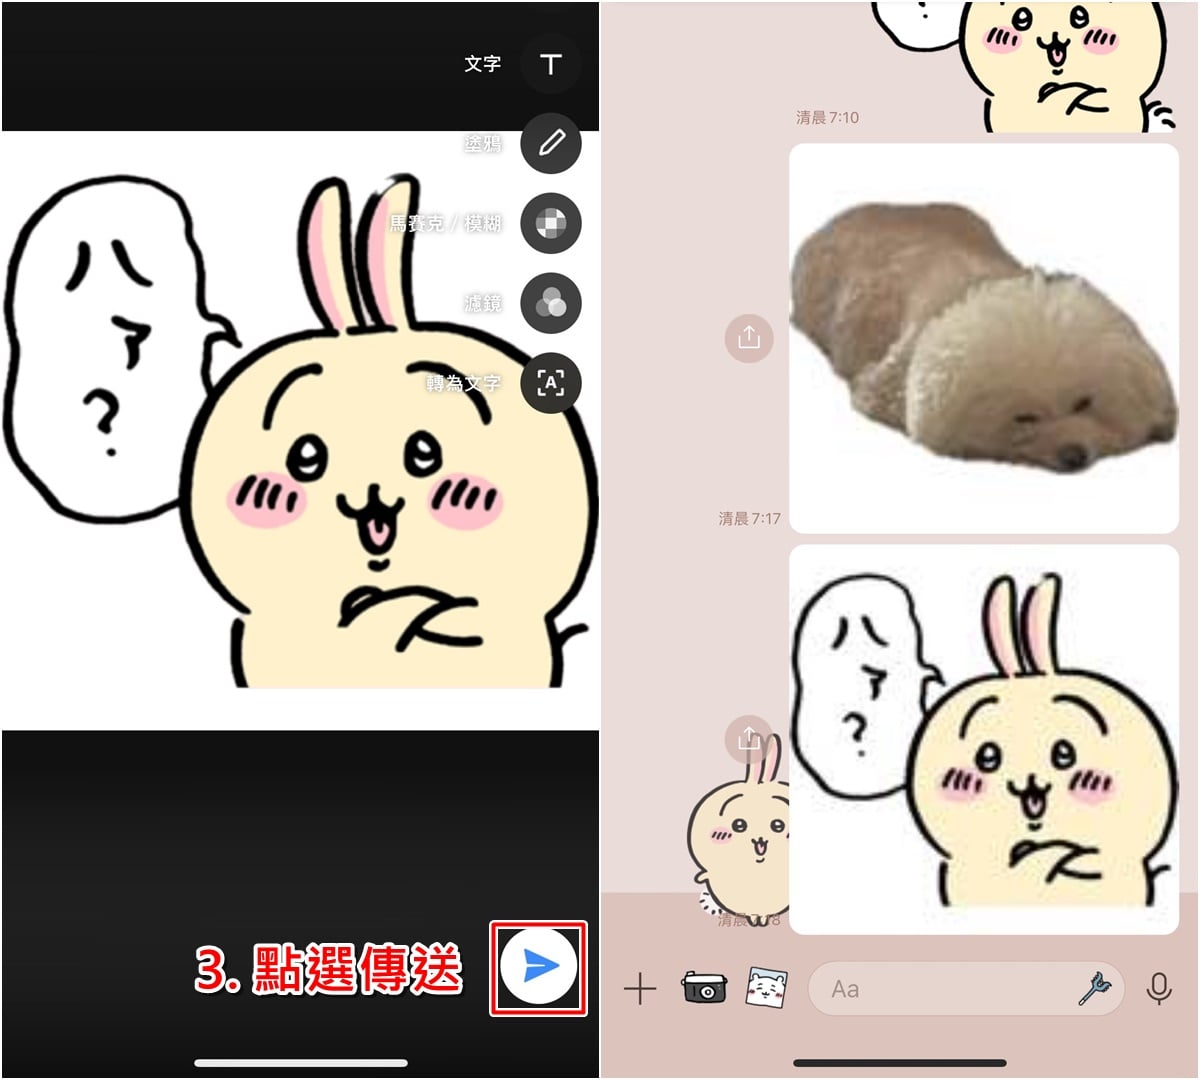Tap the microphone voice message icon
Screen dimensions: 1200x1080
point(1159,989)
